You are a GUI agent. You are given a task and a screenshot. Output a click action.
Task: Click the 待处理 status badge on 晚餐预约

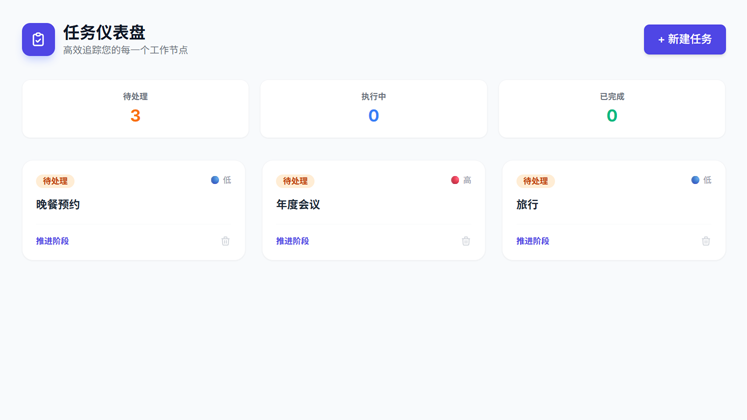click(x=55, y=181)
